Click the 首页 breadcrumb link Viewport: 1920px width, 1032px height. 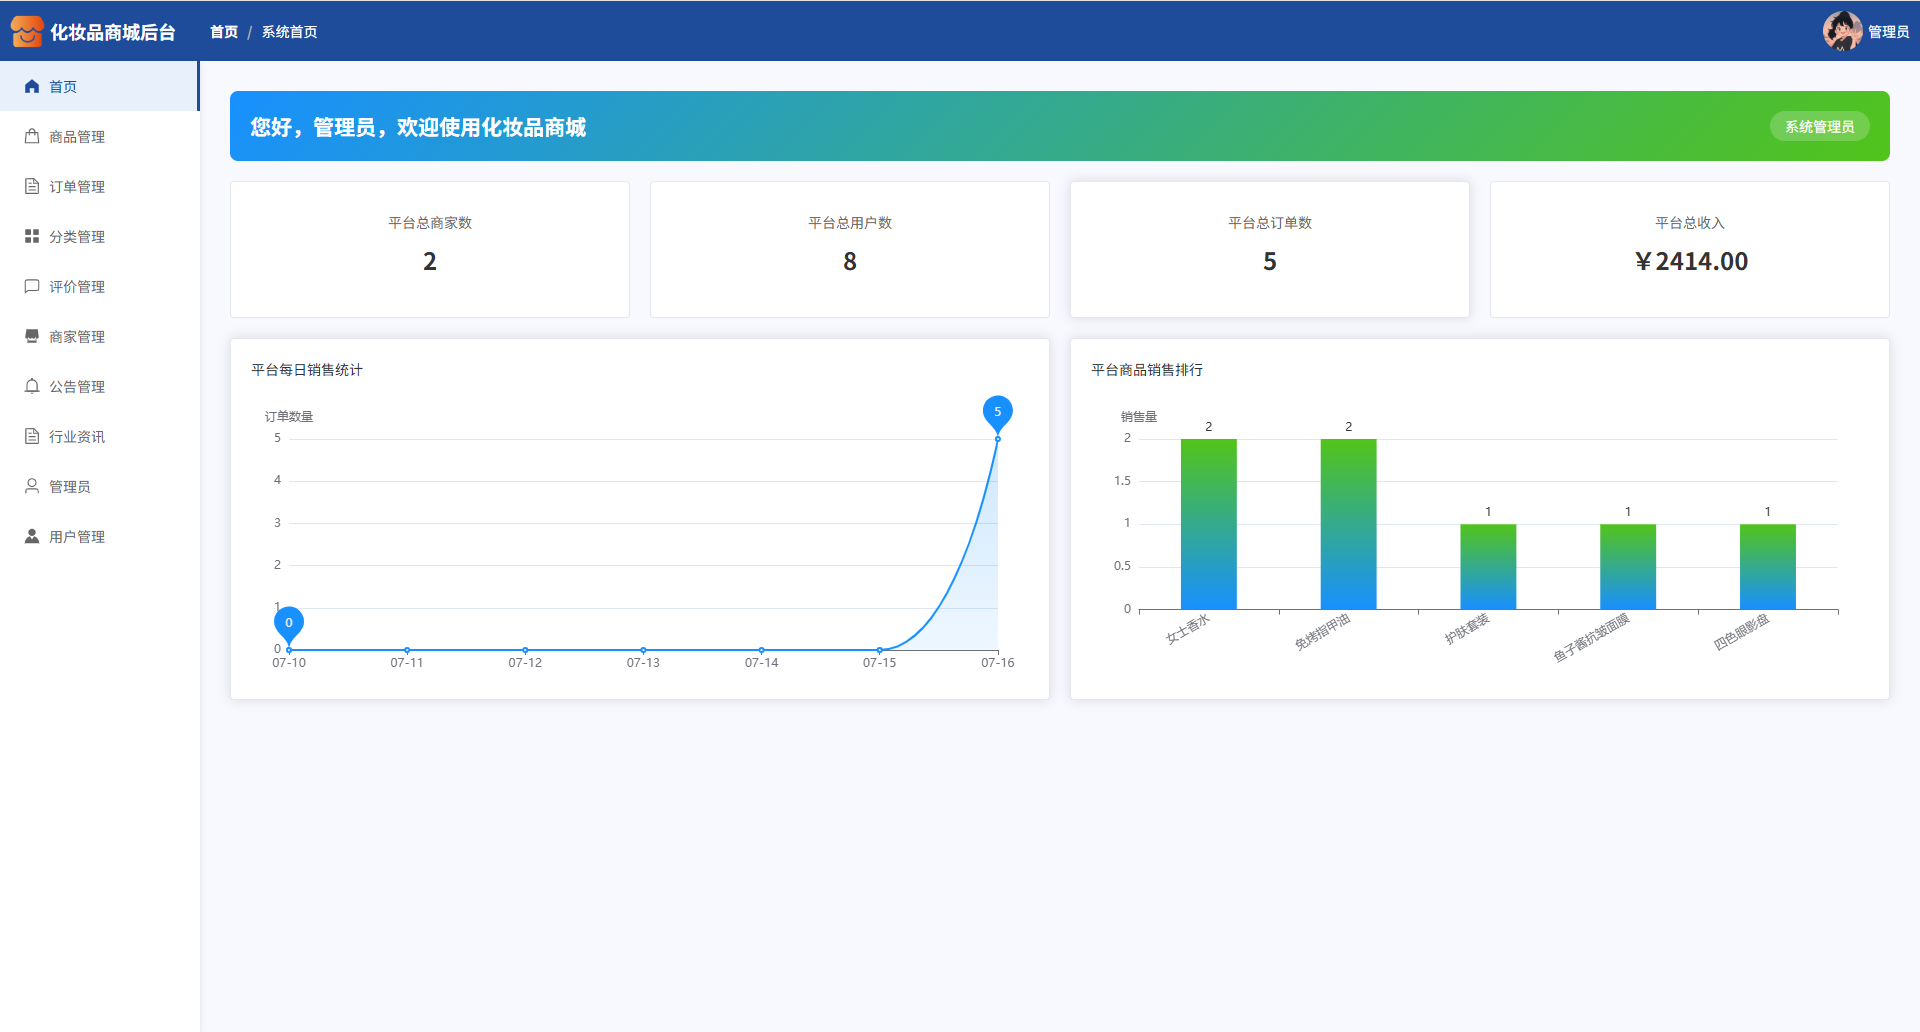[224, 32]
